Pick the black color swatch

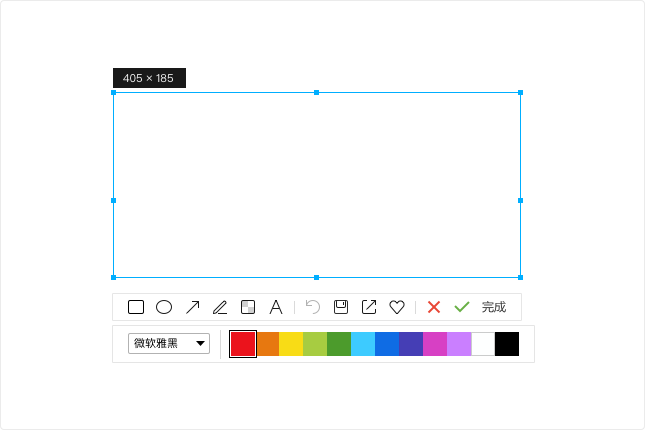[507, 344]
